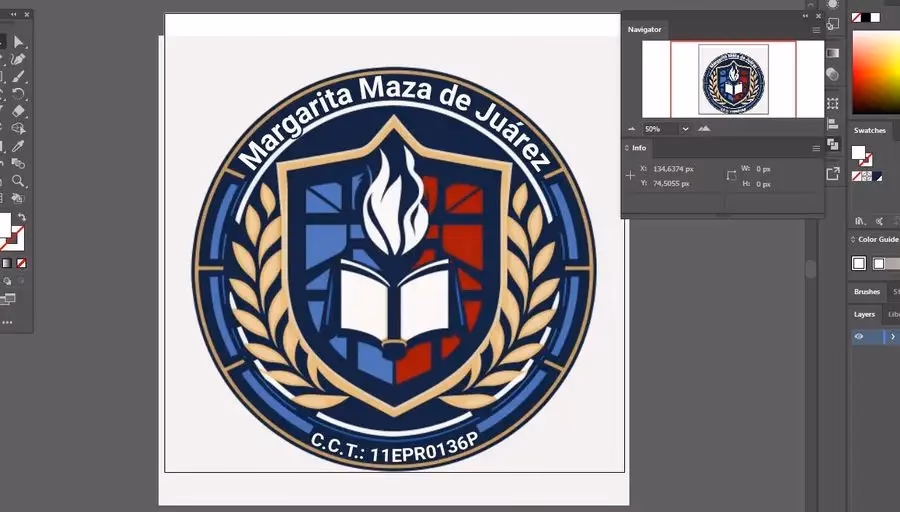Viewport: 900px width, 512px height.
Task: Swap fill and stroke colors in toolbar
Action: (22, 217)
